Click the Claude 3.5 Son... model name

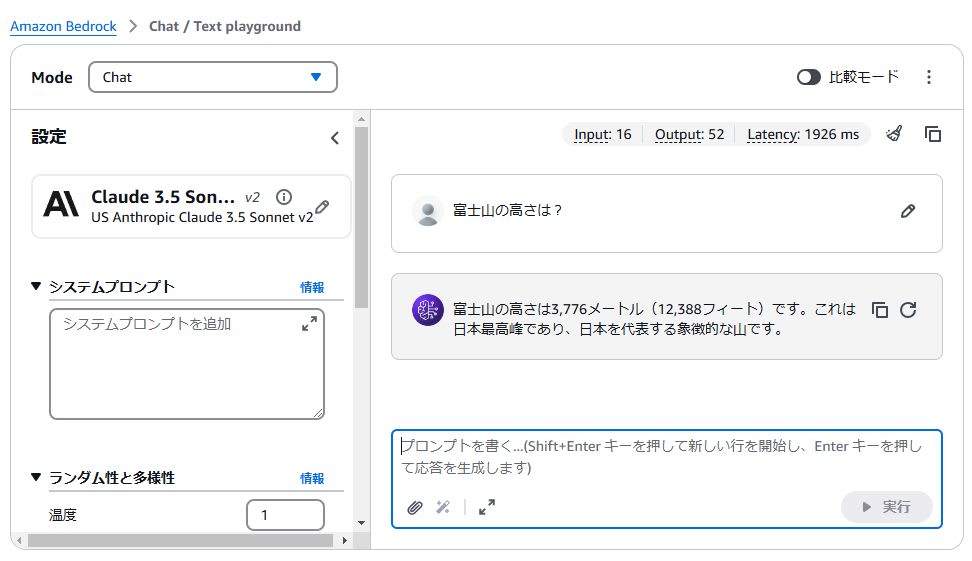(163, 197)
